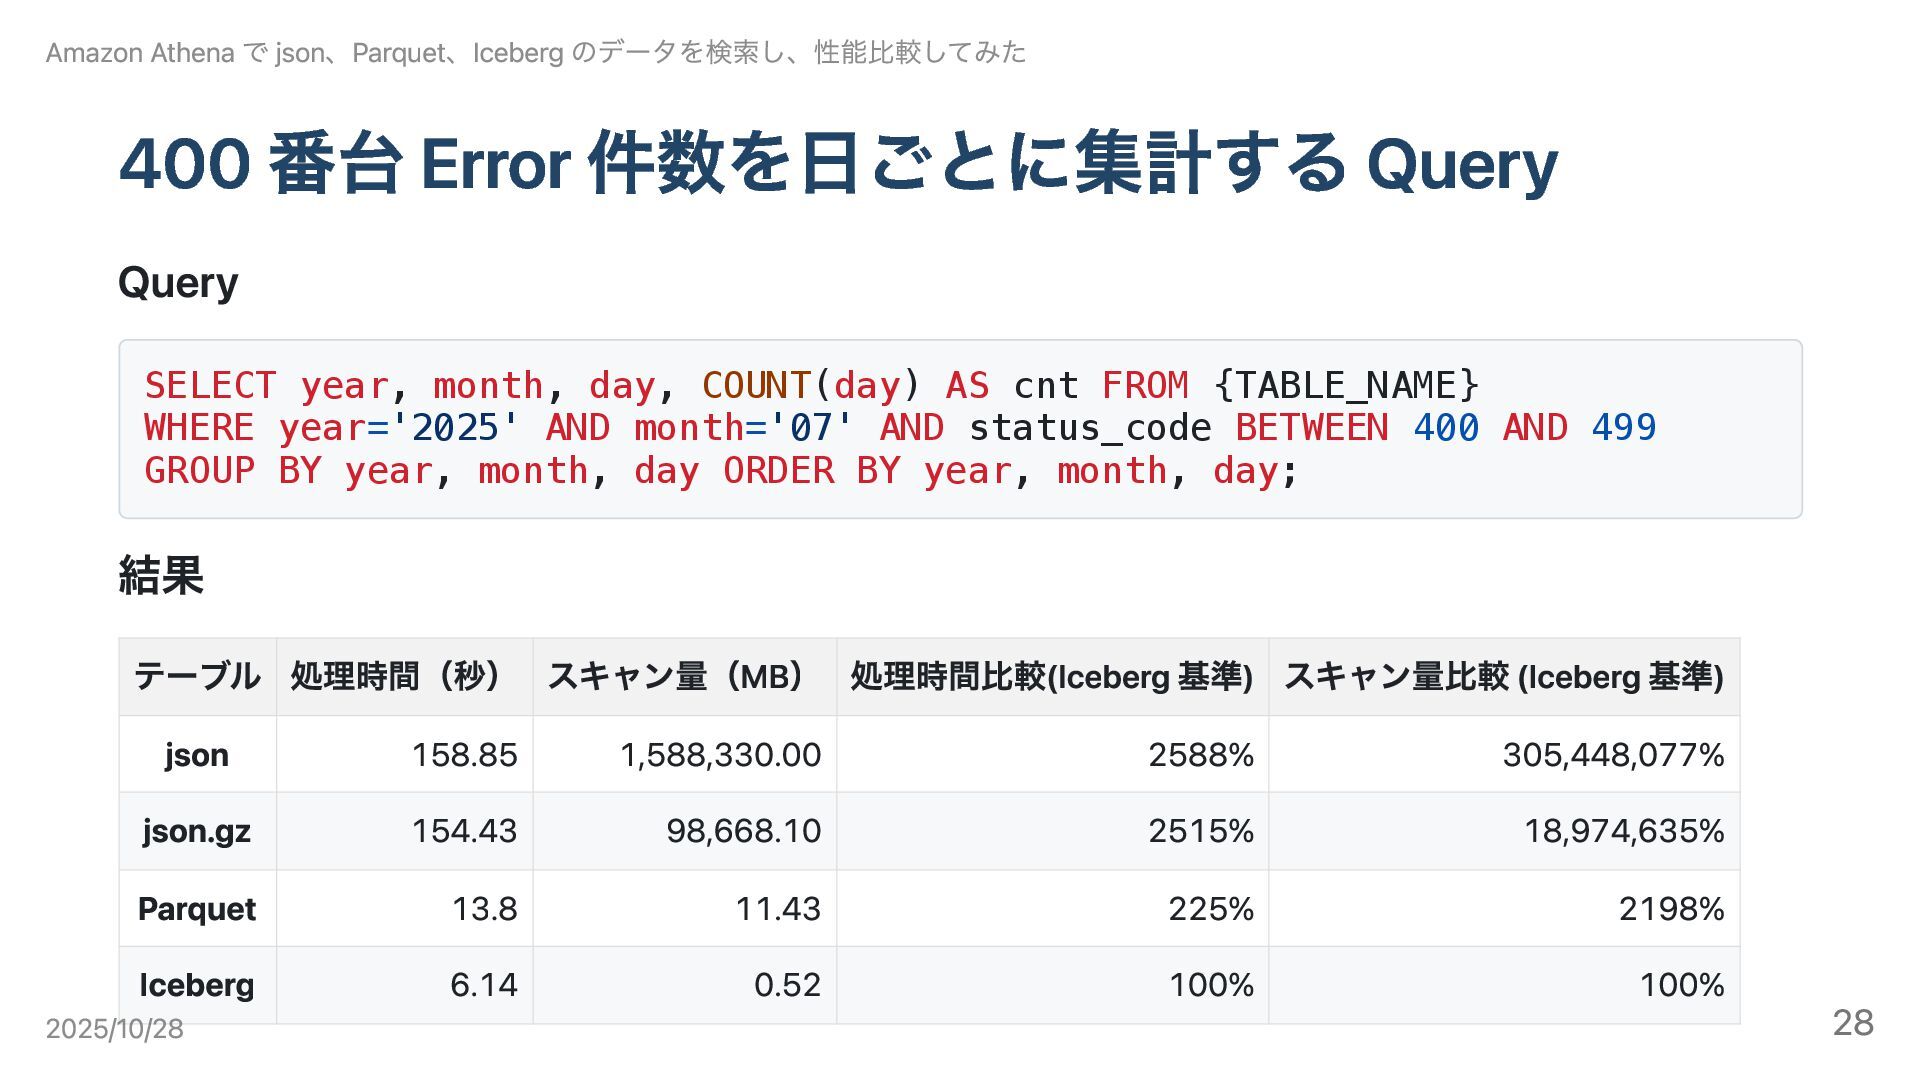Select the 'Iceberg' row label

point(197,985)
